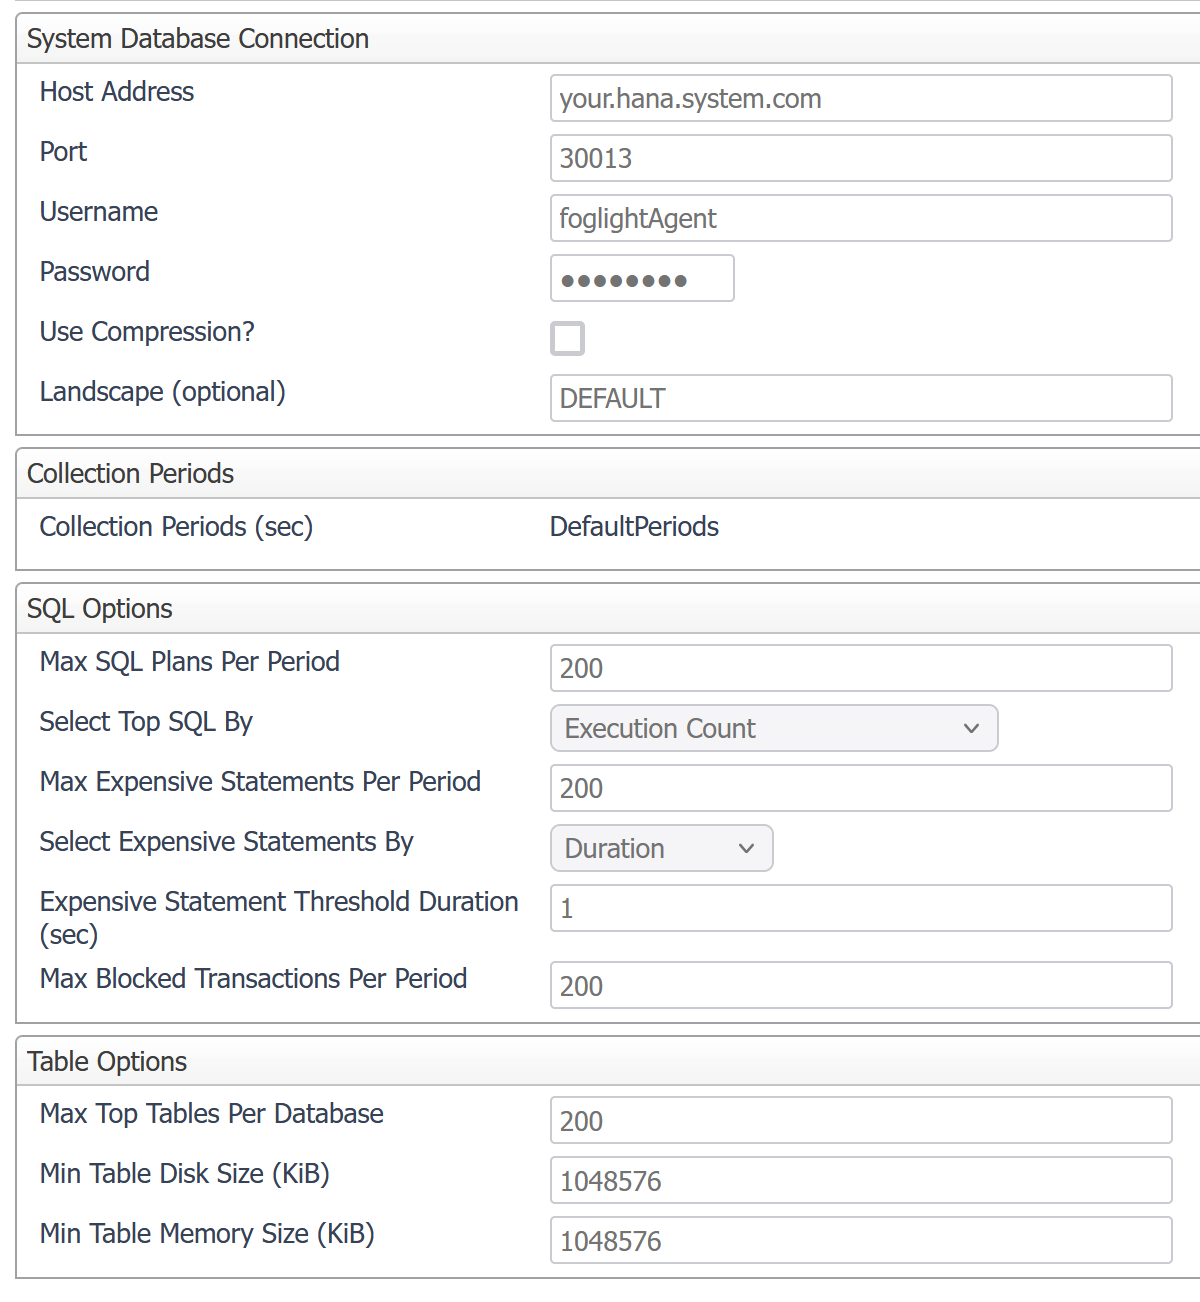
Task: Edit the Min Table Memory Size field
Action: (860, 1240)
